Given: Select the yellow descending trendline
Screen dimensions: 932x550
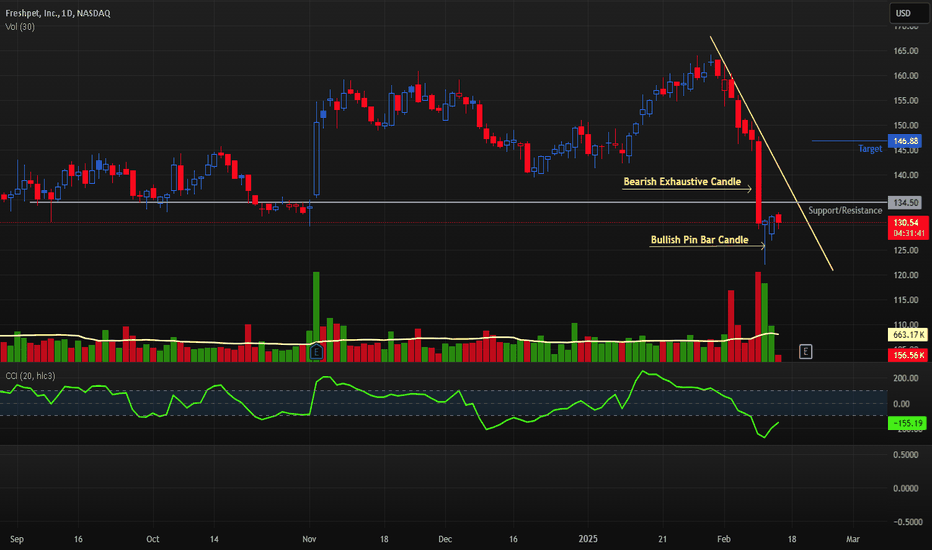Looking at the screenshot, I should (x=772, y=153).
